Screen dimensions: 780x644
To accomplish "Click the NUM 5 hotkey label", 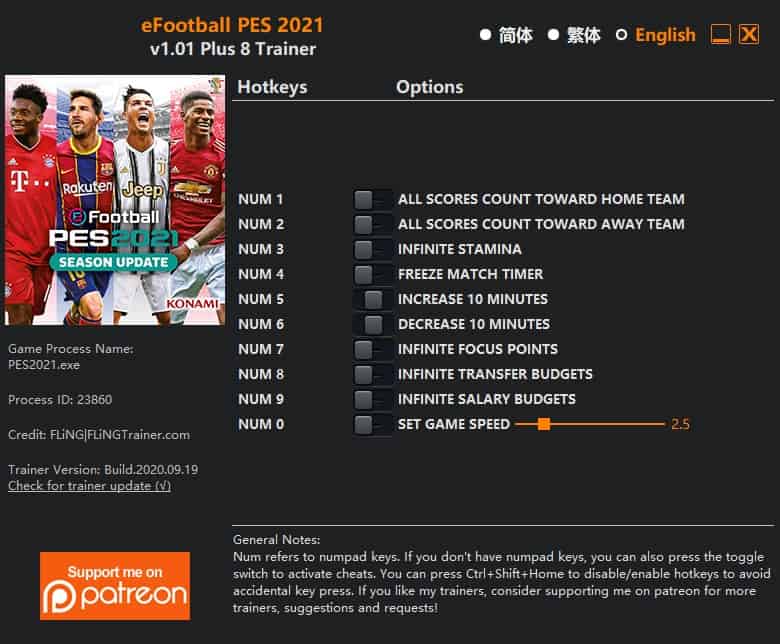I will 261,299.
